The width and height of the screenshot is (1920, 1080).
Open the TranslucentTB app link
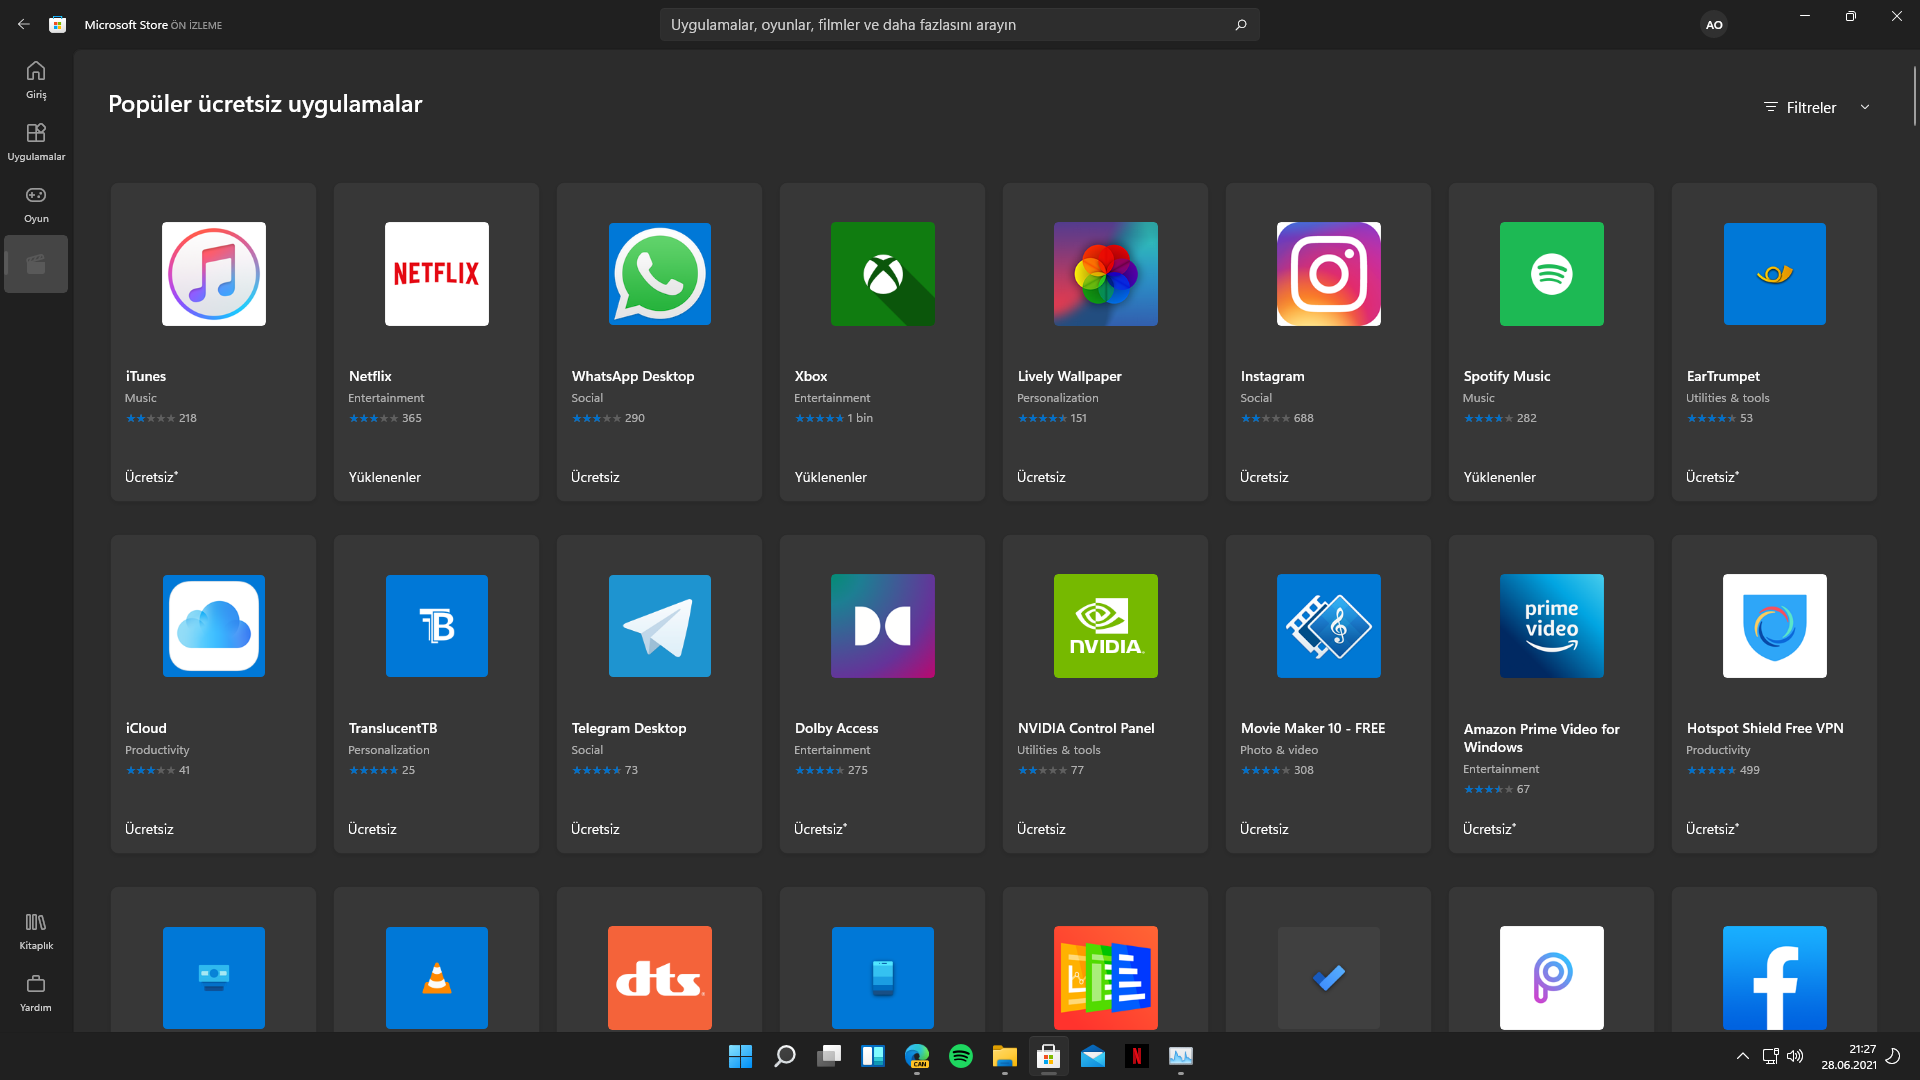coord(392,728)
